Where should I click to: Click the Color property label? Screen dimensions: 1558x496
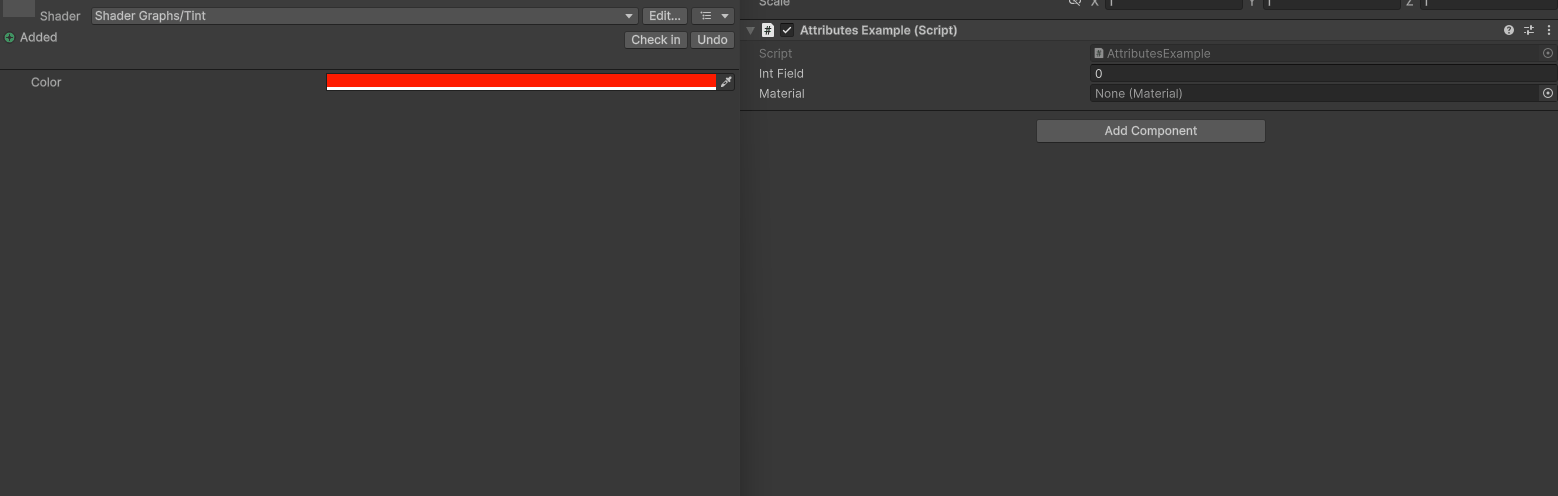(46, 82)
